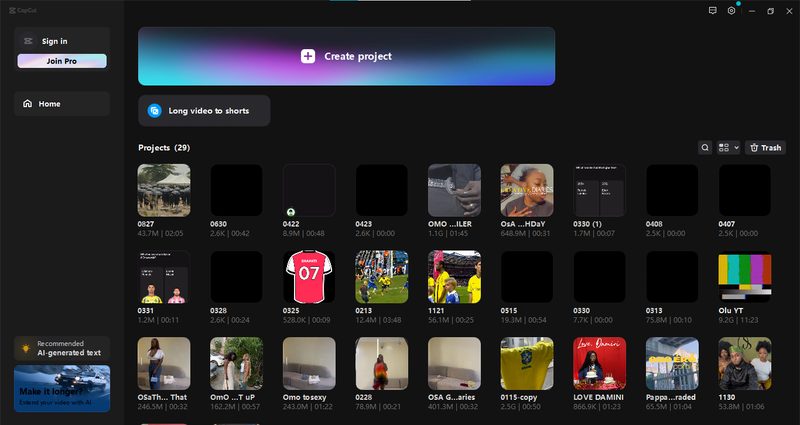Click the 43.7M | 02:05 project info
This screenshot has width=800, height=425.
(x=160, y=234)
